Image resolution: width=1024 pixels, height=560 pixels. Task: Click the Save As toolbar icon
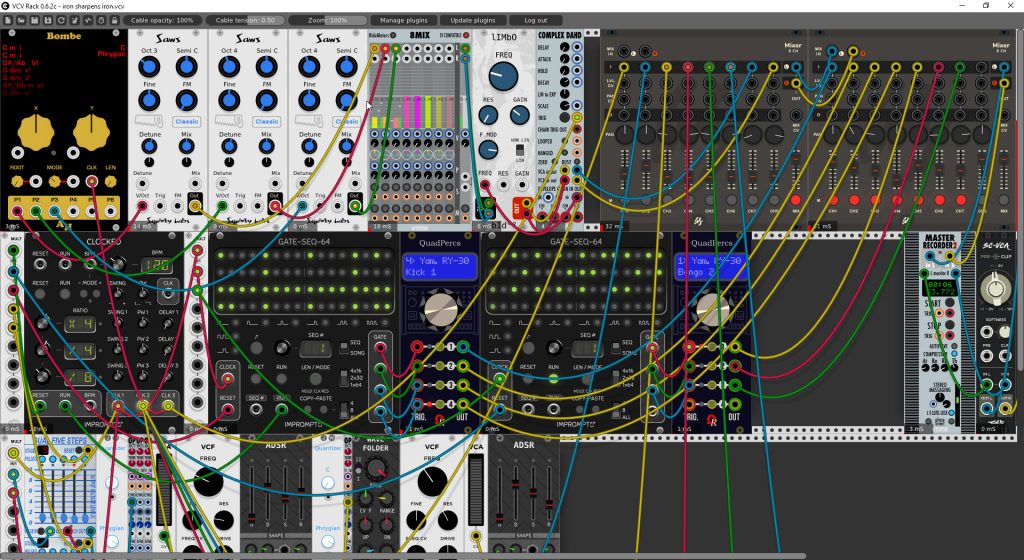click(48, 20)
